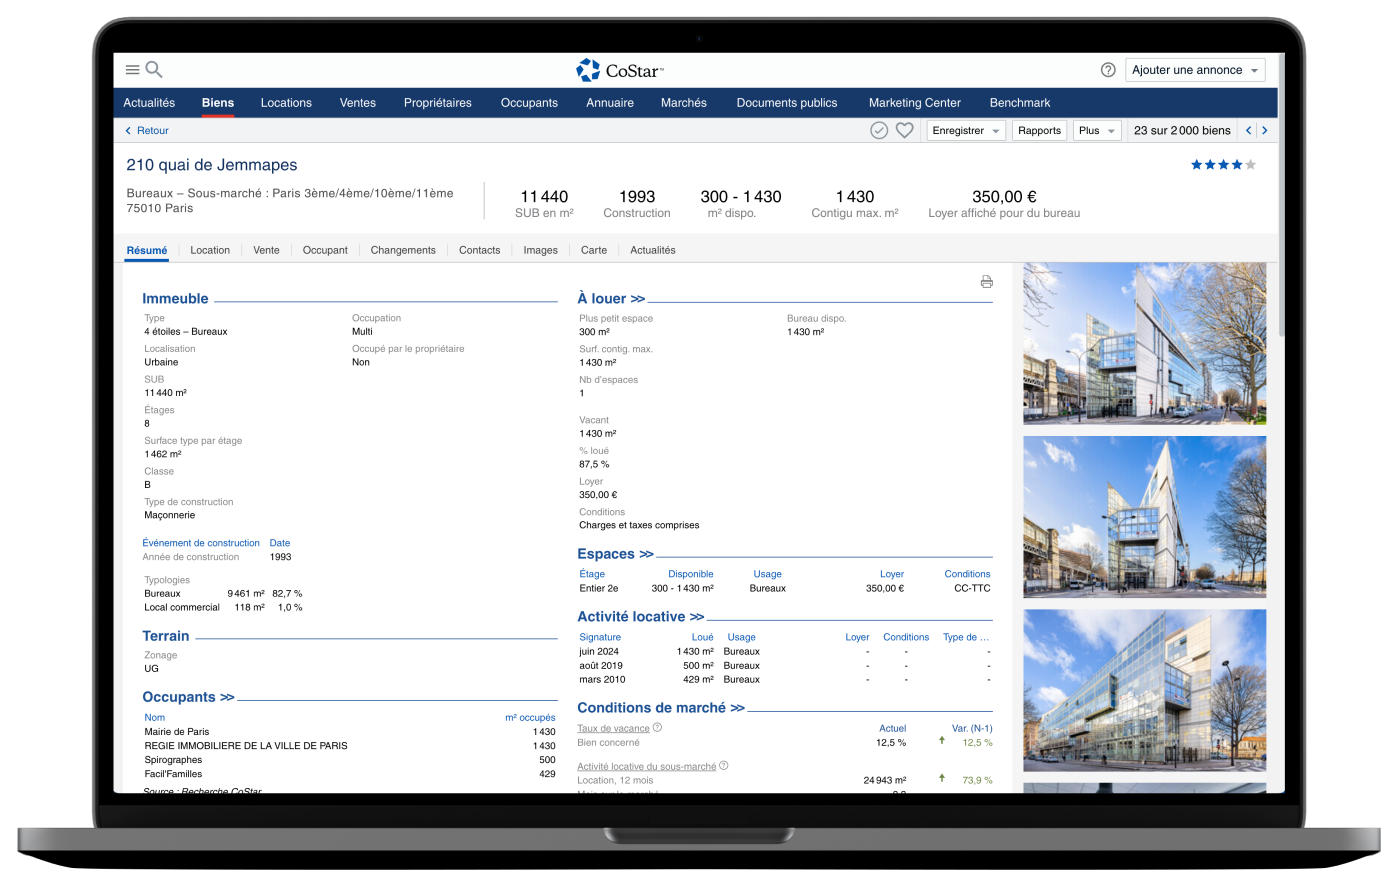Click the printer icon
This screenshot has width=1400, height=894.
tap(986, 282)
